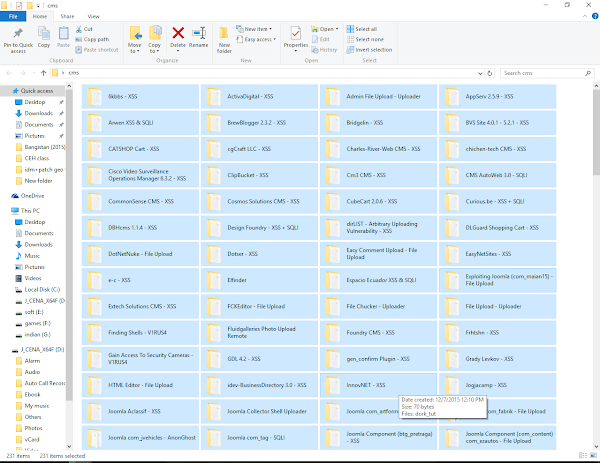Select the Foundry CMS - XSS folder
Screen dimensions: 600x463
378,333
